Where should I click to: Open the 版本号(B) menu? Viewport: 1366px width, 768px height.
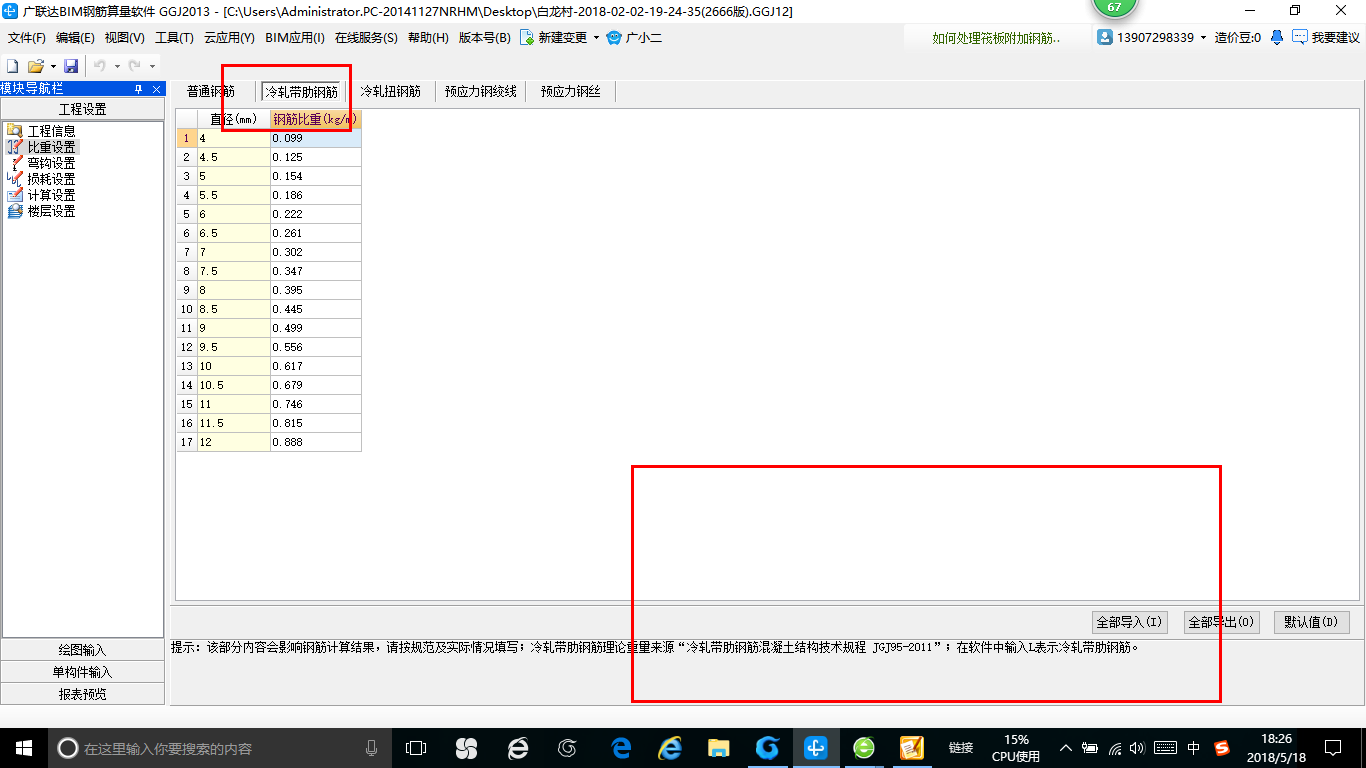(484, 38)
